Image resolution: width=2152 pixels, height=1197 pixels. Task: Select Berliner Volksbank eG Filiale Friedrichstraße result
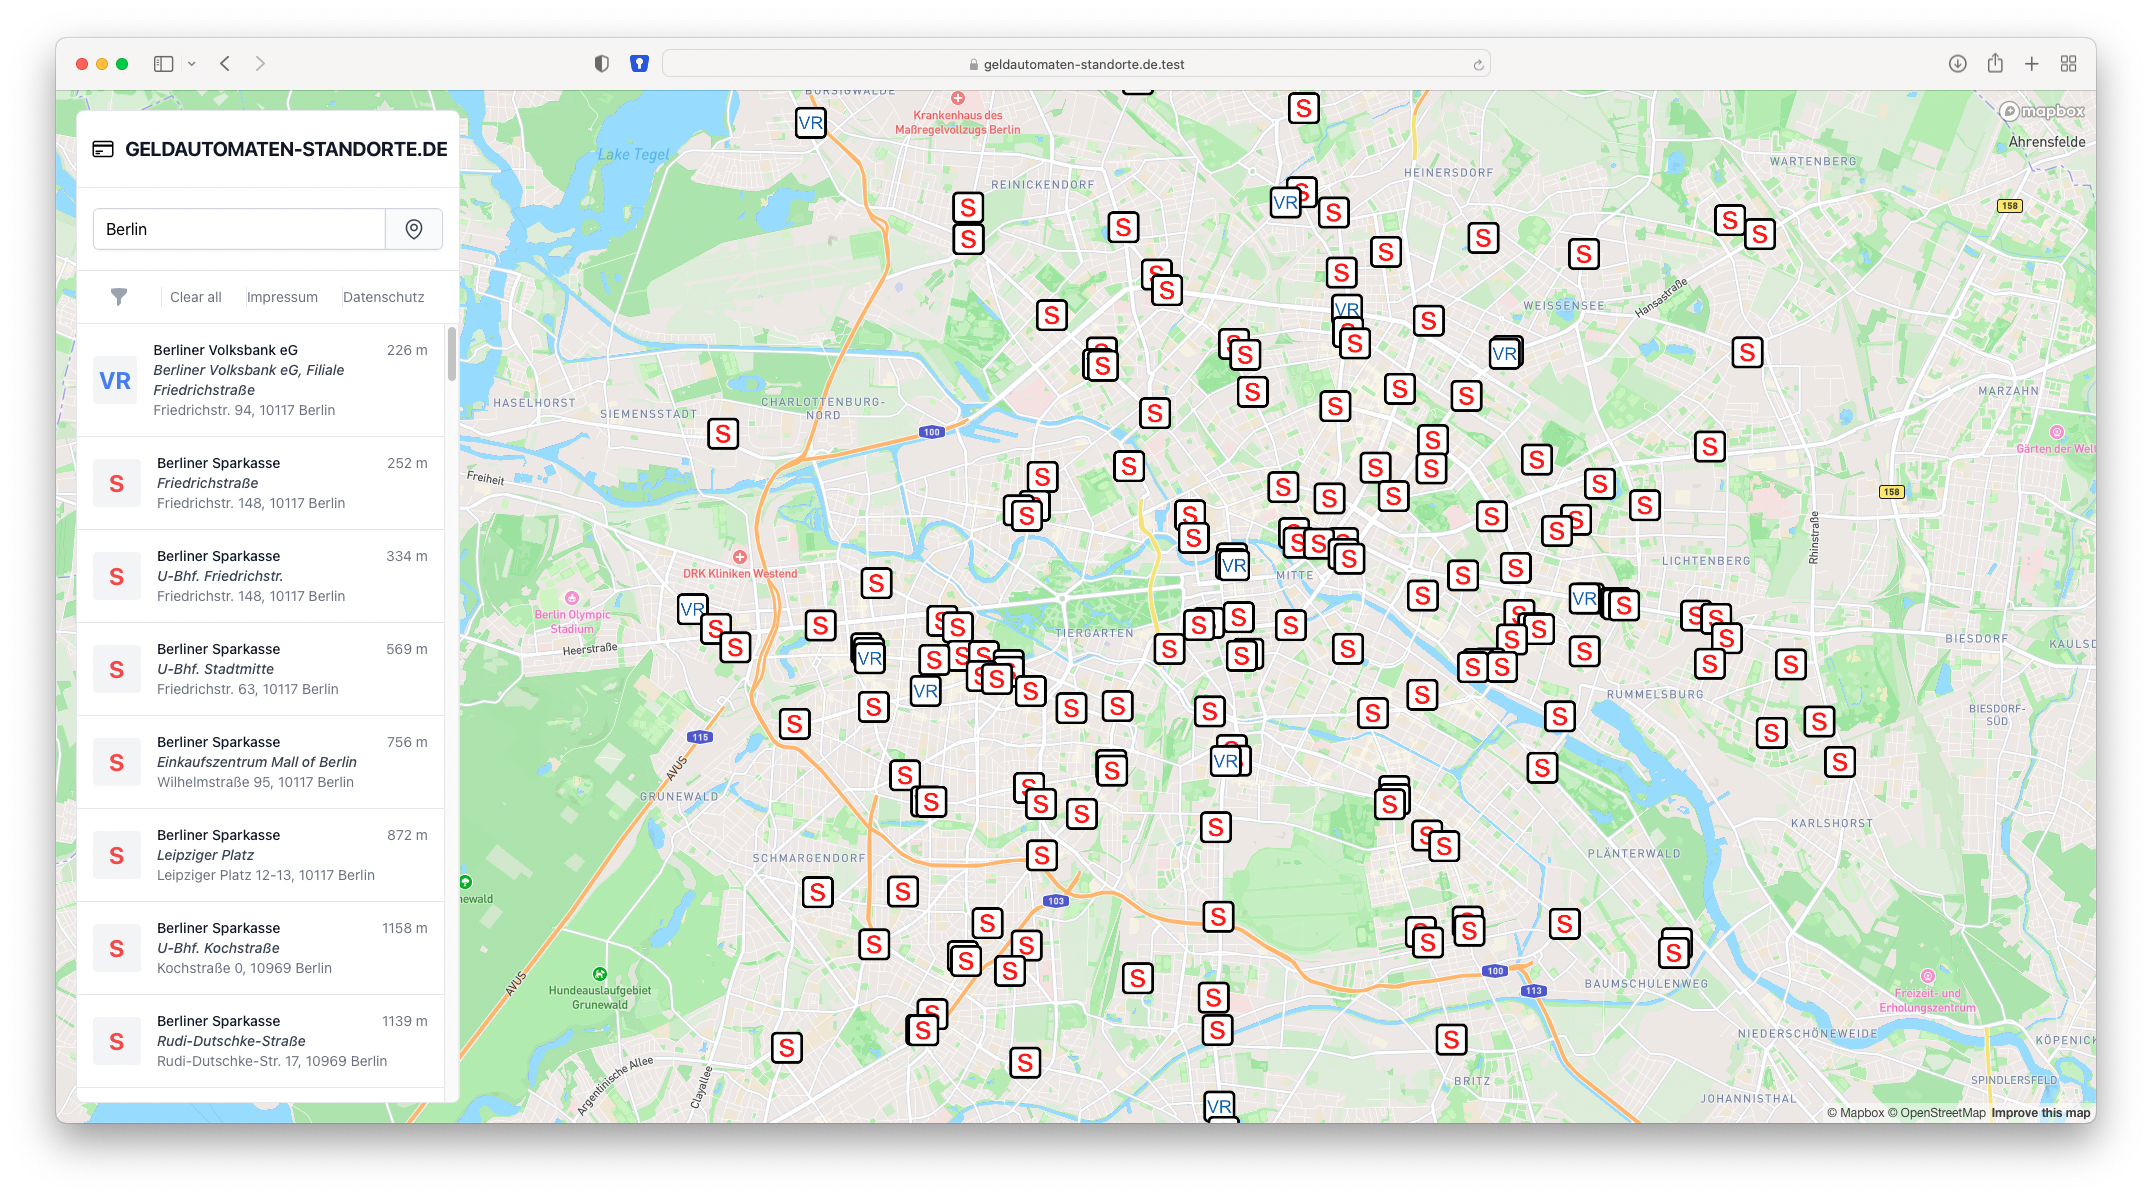point(261,380)
